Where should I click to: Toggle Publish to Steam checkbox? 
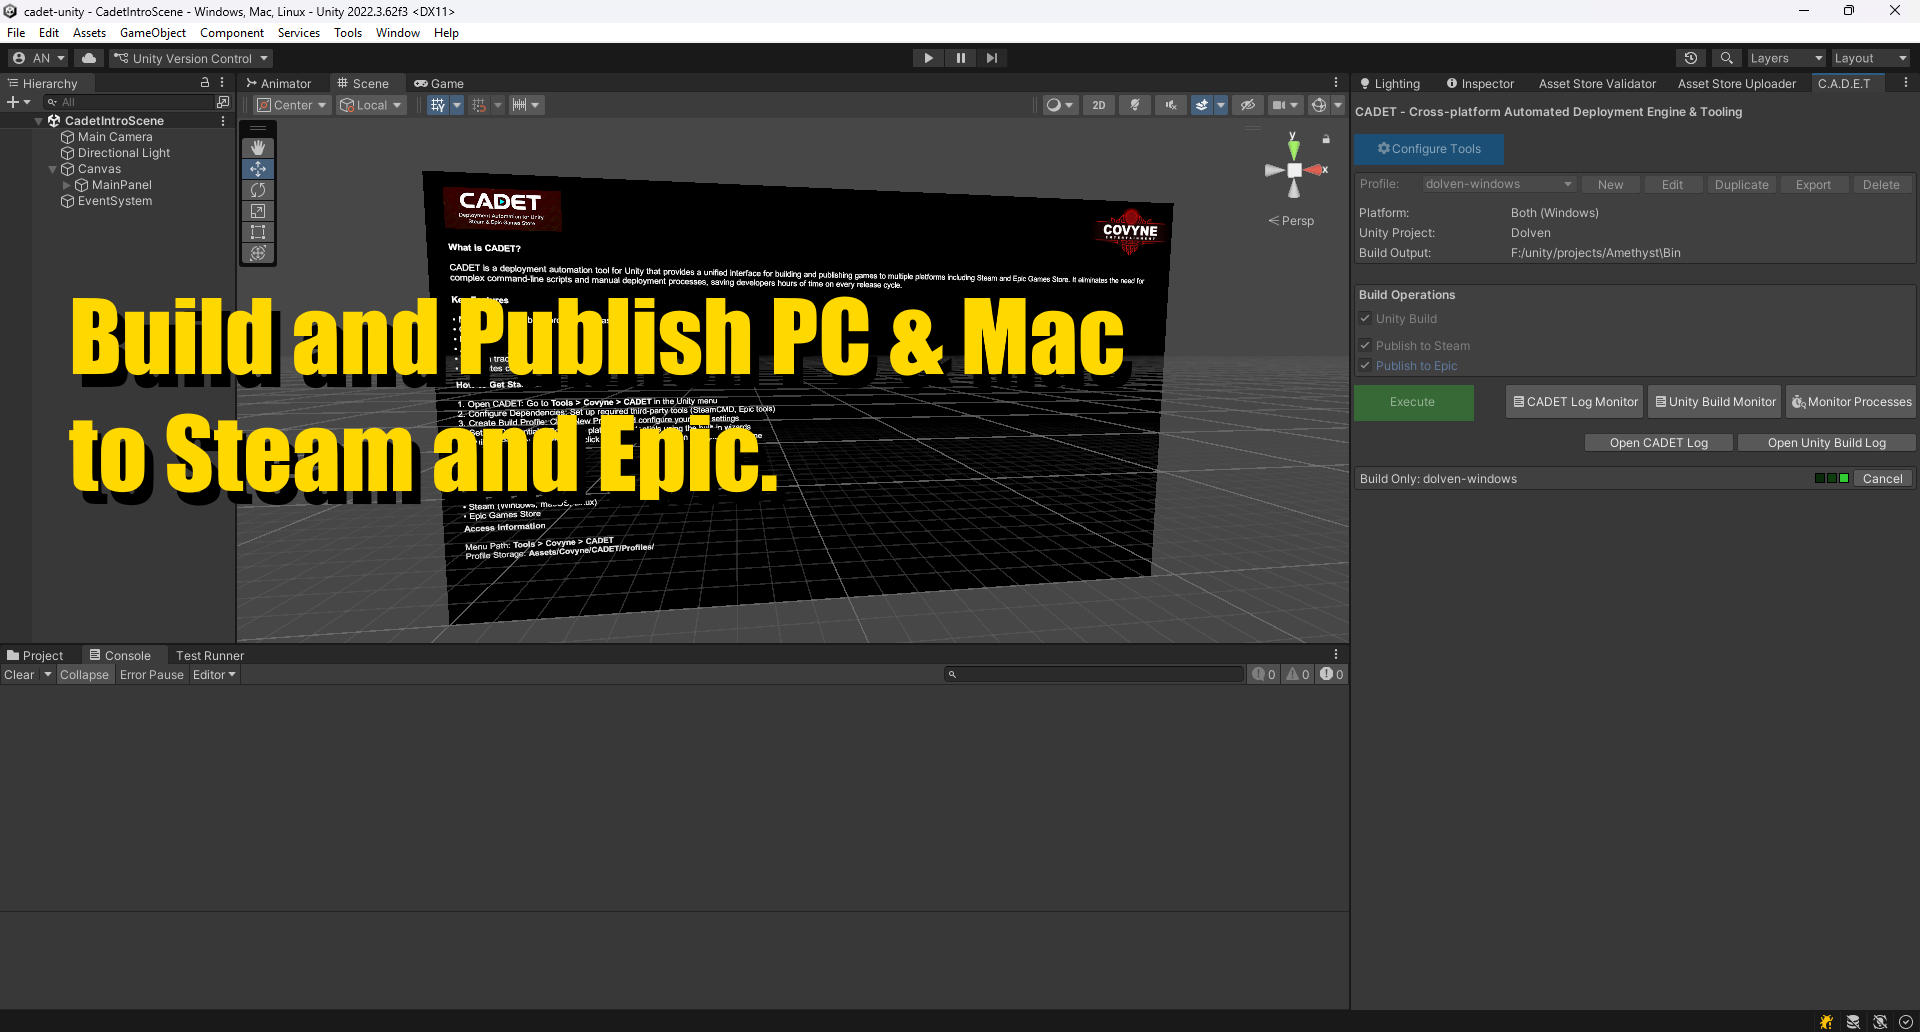point(1365,345)
